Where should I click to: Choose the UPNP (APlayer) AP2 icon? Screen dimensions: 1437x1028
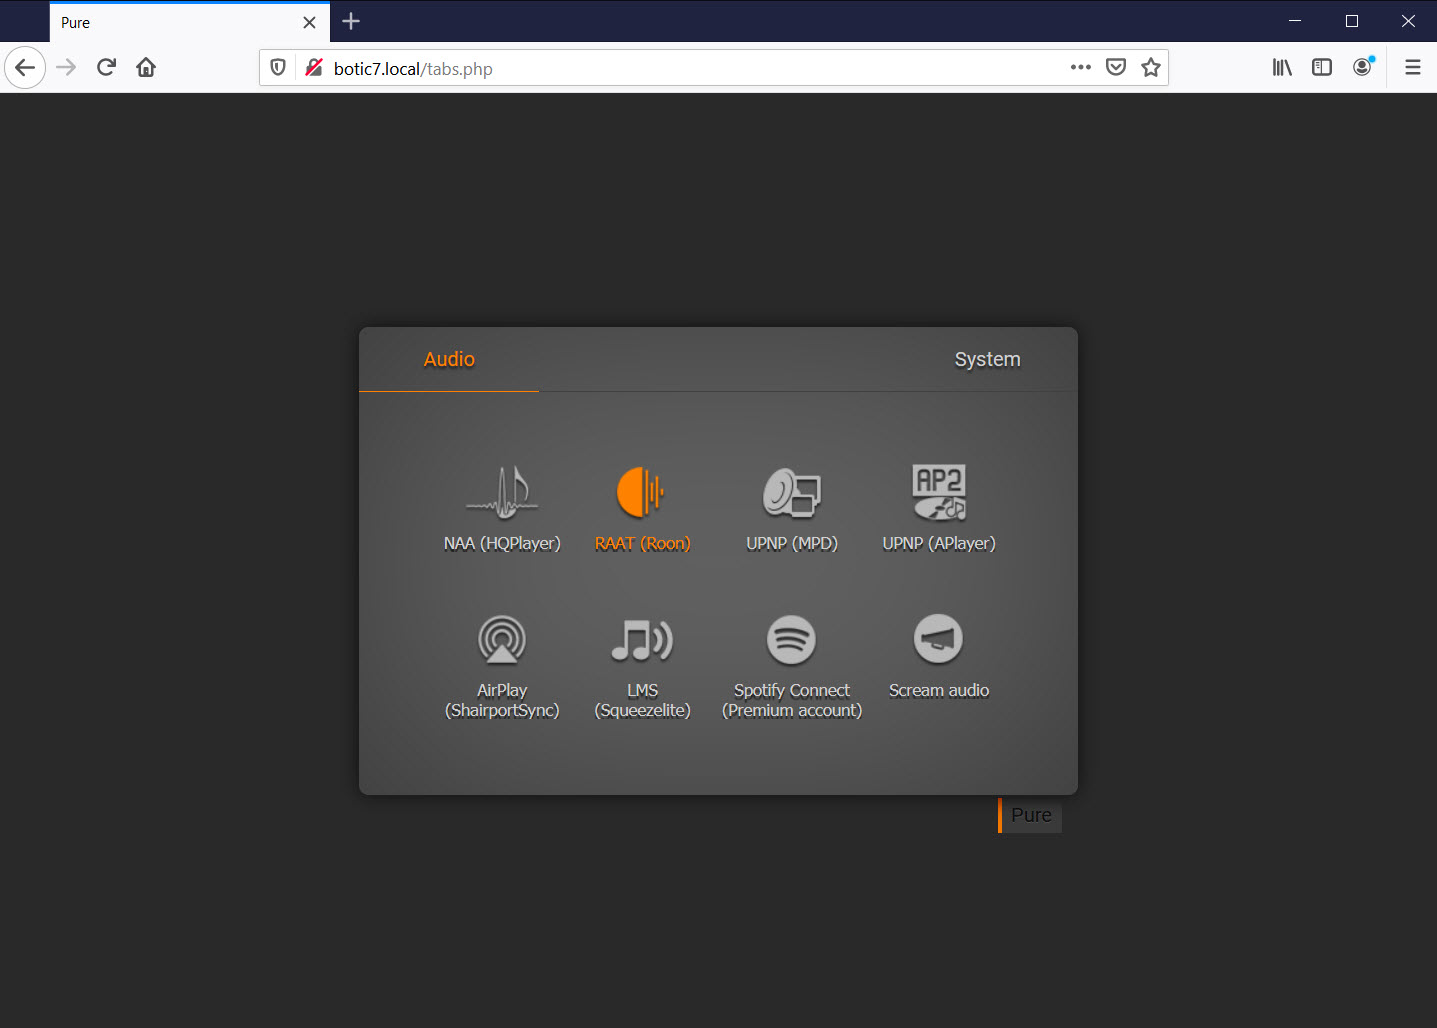939,492
